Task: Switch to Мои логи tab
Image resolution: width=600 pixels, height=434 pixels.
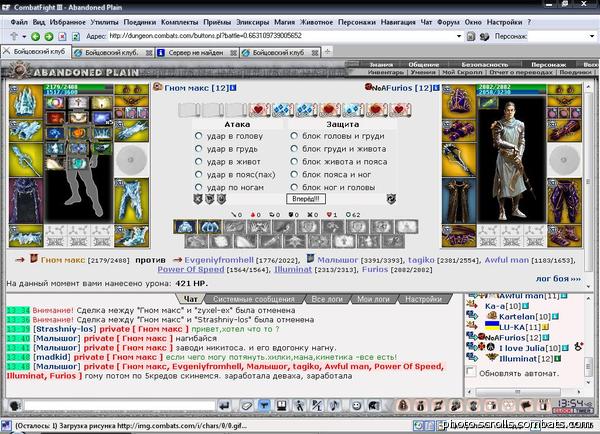Action: point(373,299)
